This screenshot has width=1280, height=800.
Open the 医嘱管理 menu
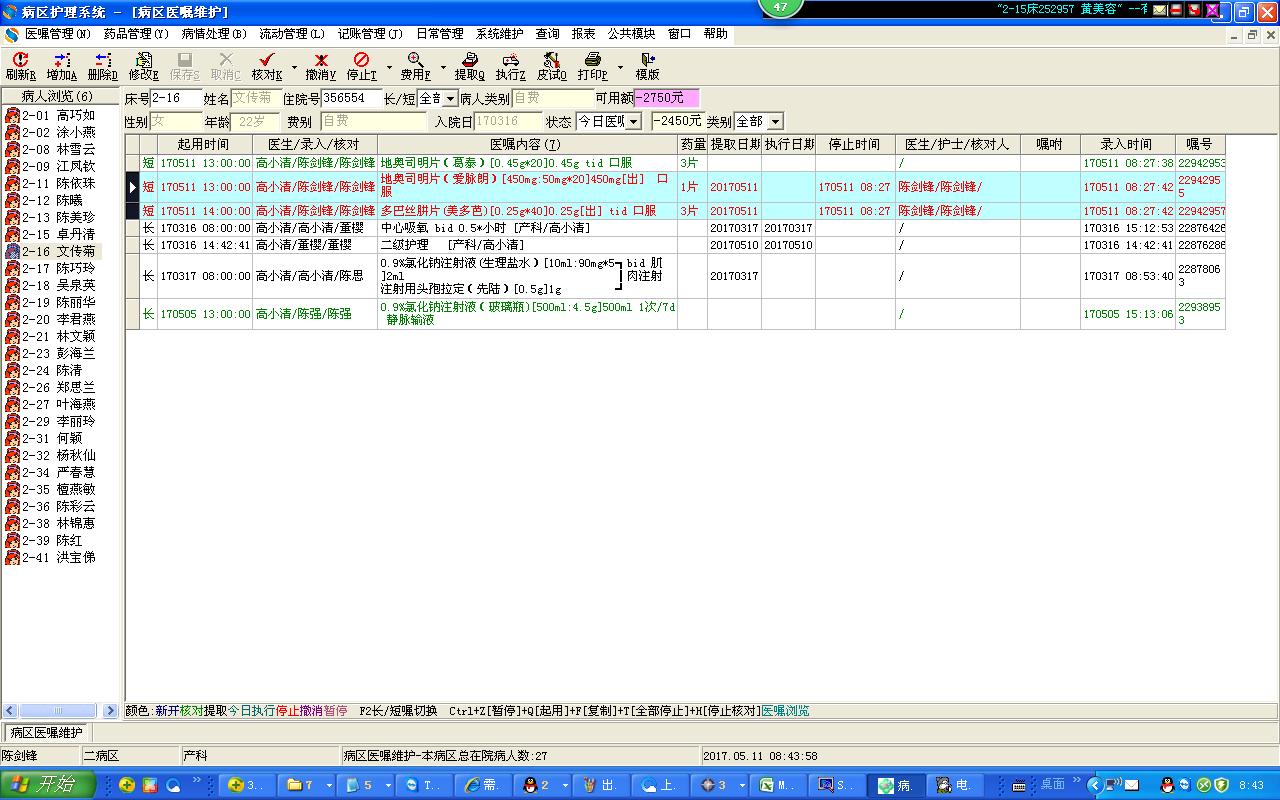(57, 34)
